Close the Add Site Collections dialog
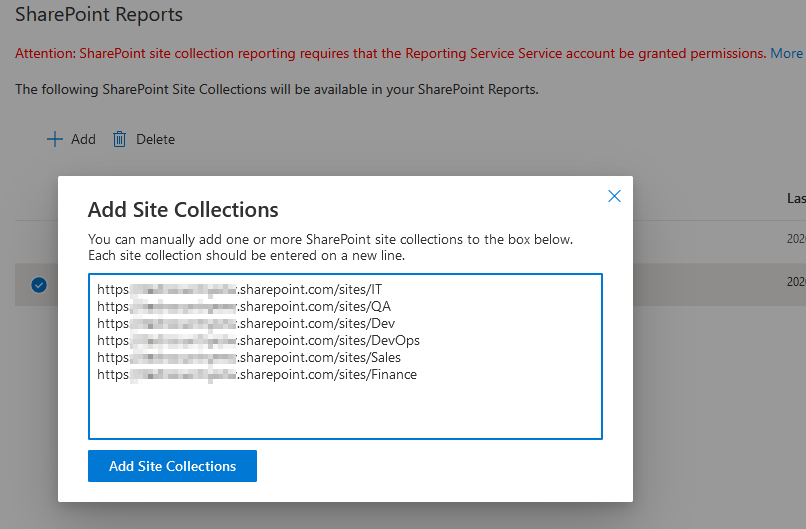This screenshot has height=529, width=806. [x=614, y=196]
